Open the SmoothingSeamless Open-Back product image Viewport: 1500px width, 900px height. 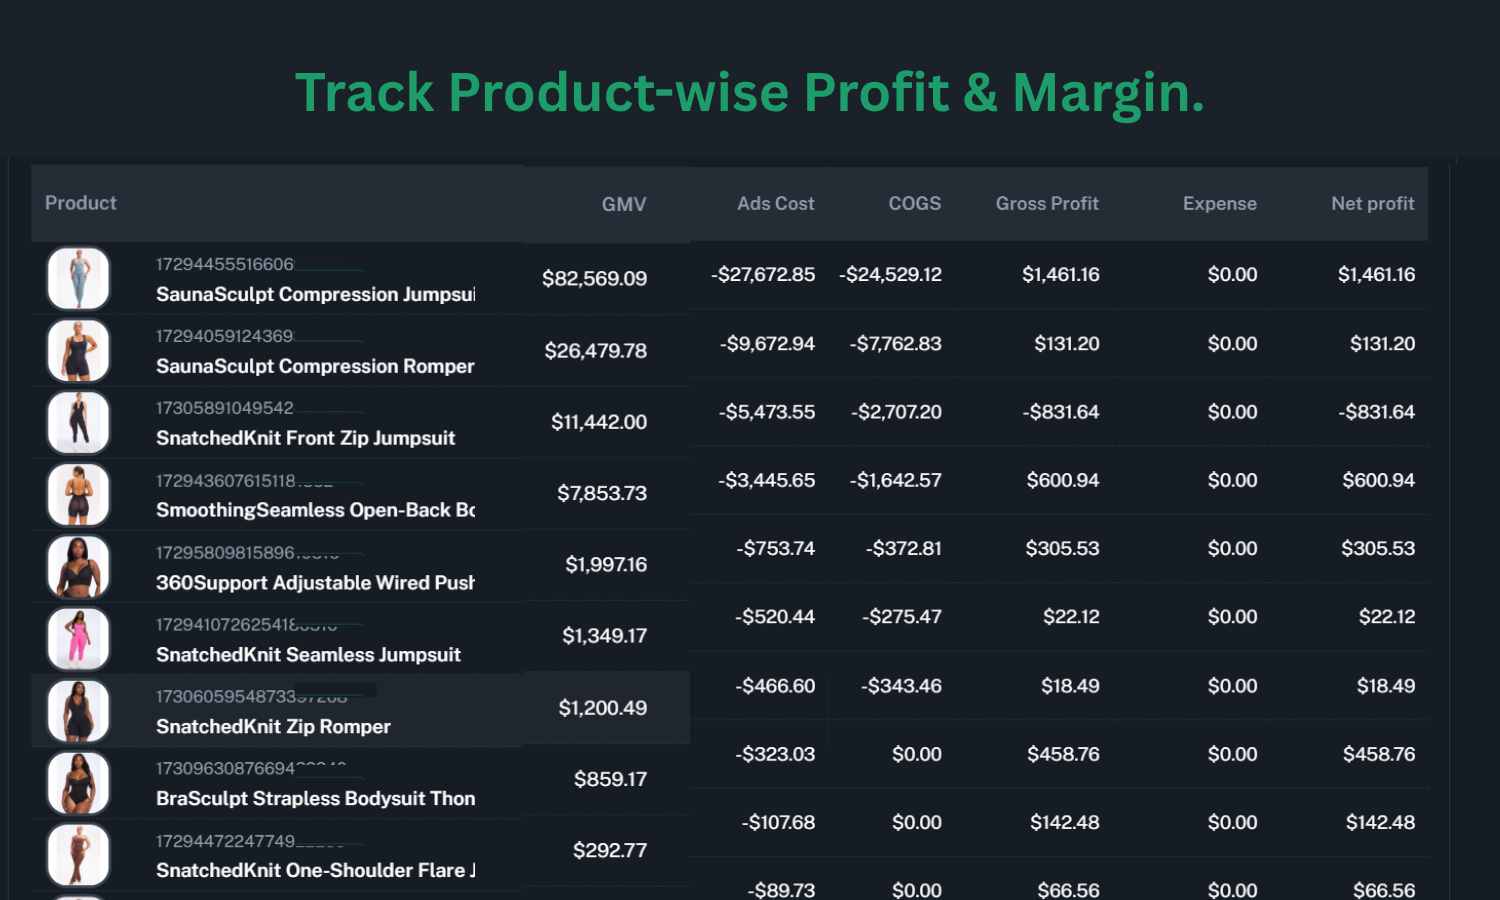click(78, 495)
